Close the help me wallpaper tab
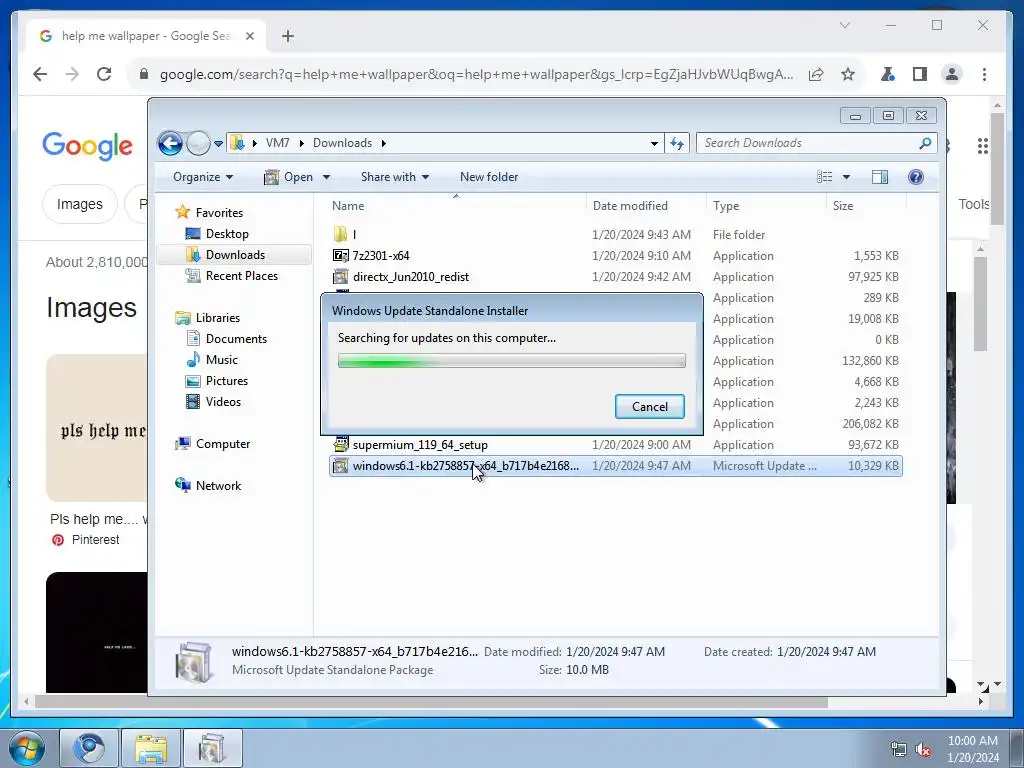1024x768 pixels. pyautogui.click(x=249, y=36)
